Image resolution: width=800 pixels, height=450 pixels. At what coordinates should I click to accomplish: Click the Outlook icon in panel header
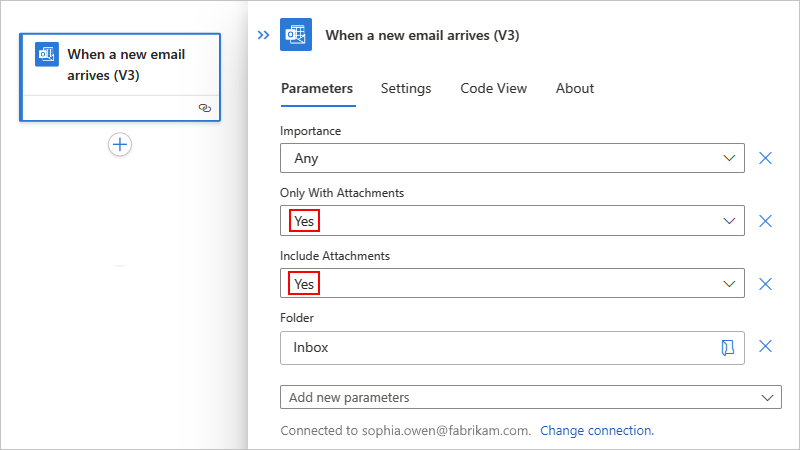pos(295,35)
